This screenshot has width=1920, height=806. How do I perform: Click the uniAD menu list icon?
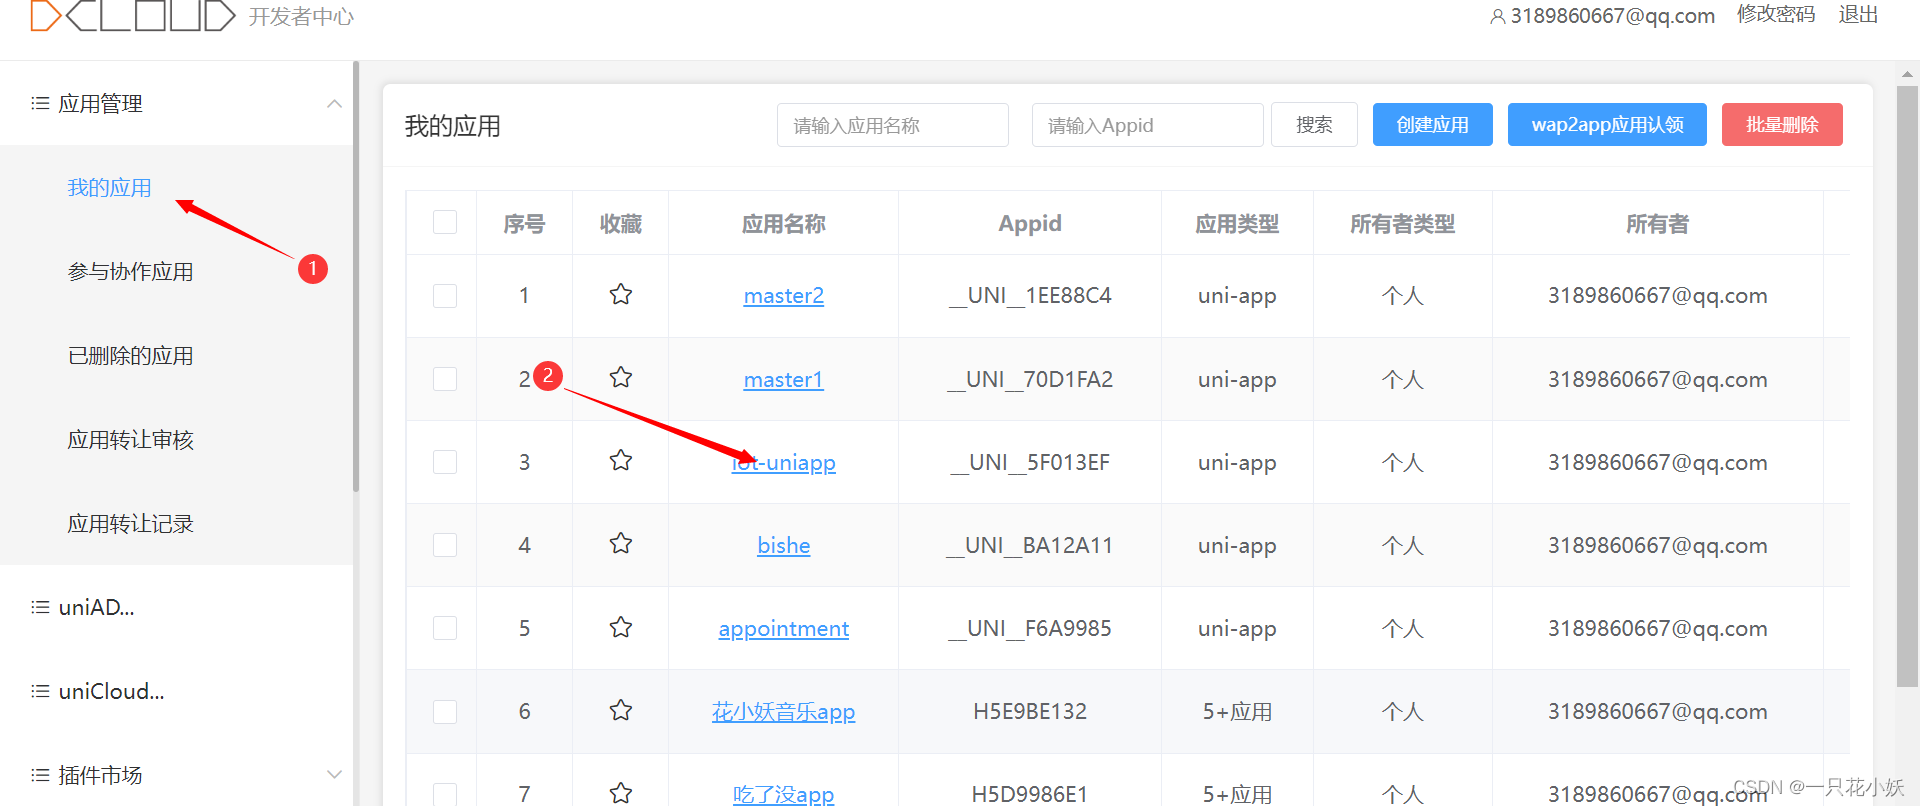pos(40,607)
